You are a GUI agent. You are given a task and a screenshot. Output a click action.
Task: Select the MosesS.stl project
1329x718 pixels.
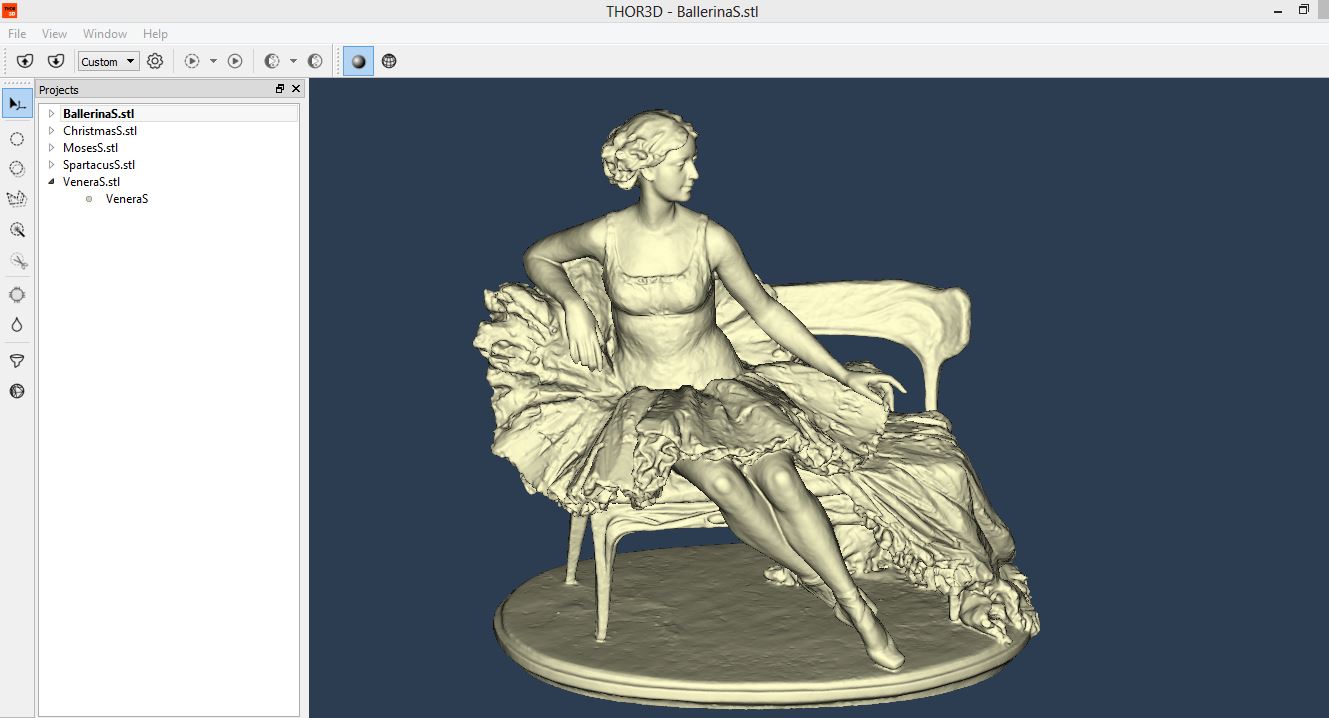coord(90,148)
